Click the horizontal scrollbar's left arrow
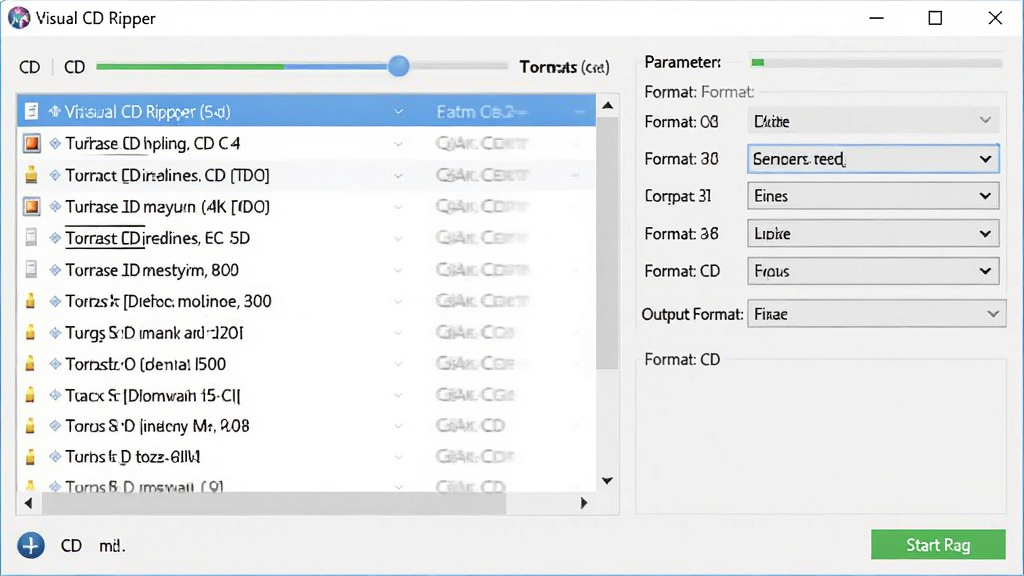Image resolution: width=1024 pixels, height=576 pixels. [28, 503]
